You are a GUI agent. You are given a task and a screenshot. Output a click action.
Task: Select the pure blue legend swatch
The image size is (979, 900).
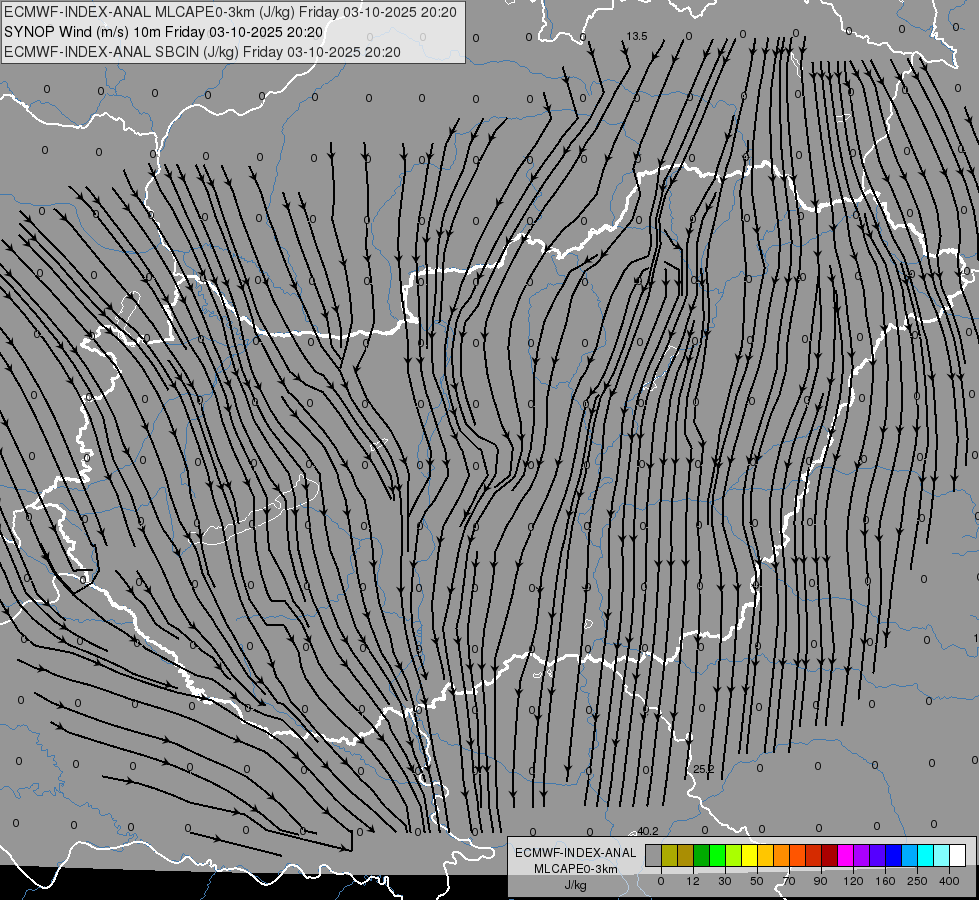pos(893,855)
